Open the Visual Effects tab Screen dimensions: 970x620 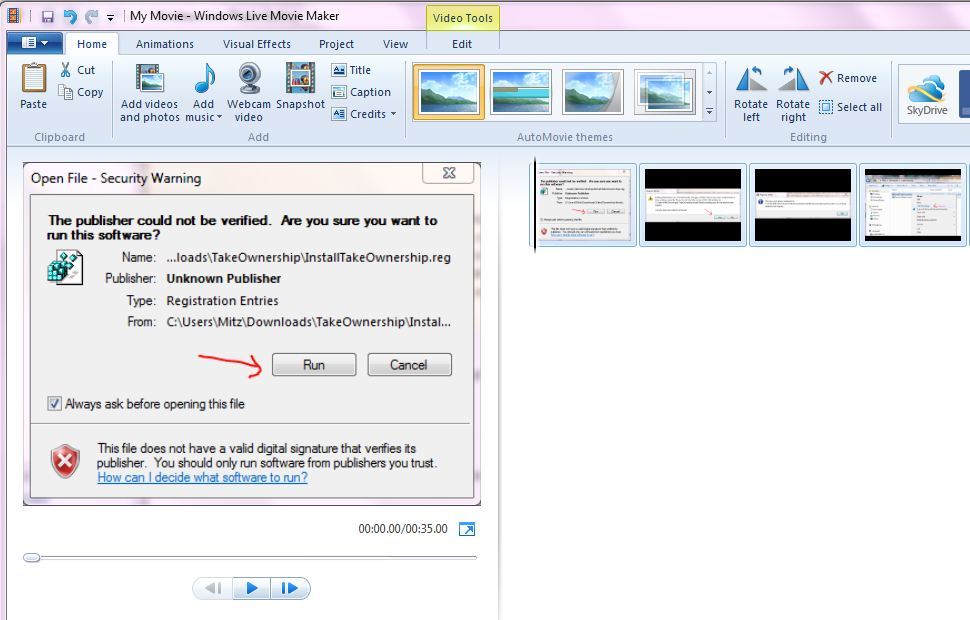(257, 44)
